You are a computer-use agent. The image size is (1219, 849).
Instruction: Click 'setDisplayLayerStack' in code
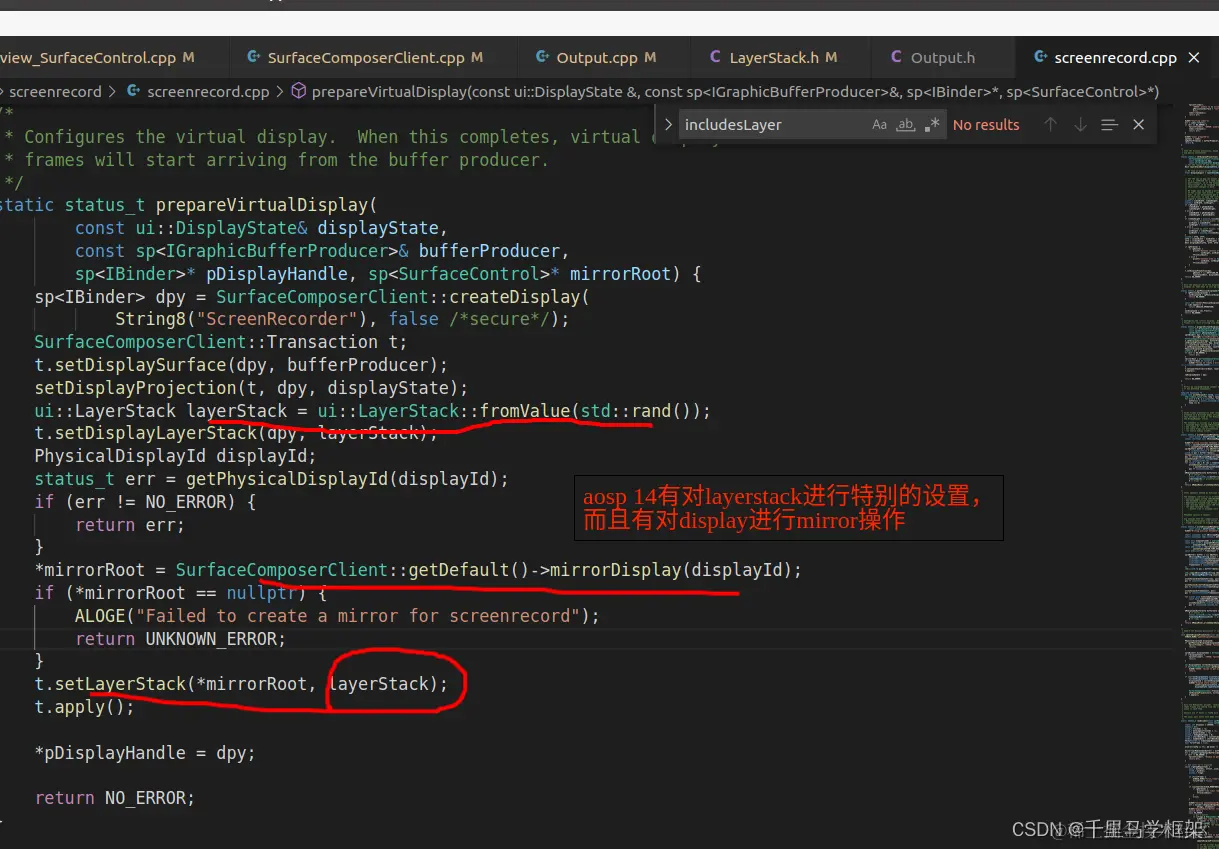(156, 433)
